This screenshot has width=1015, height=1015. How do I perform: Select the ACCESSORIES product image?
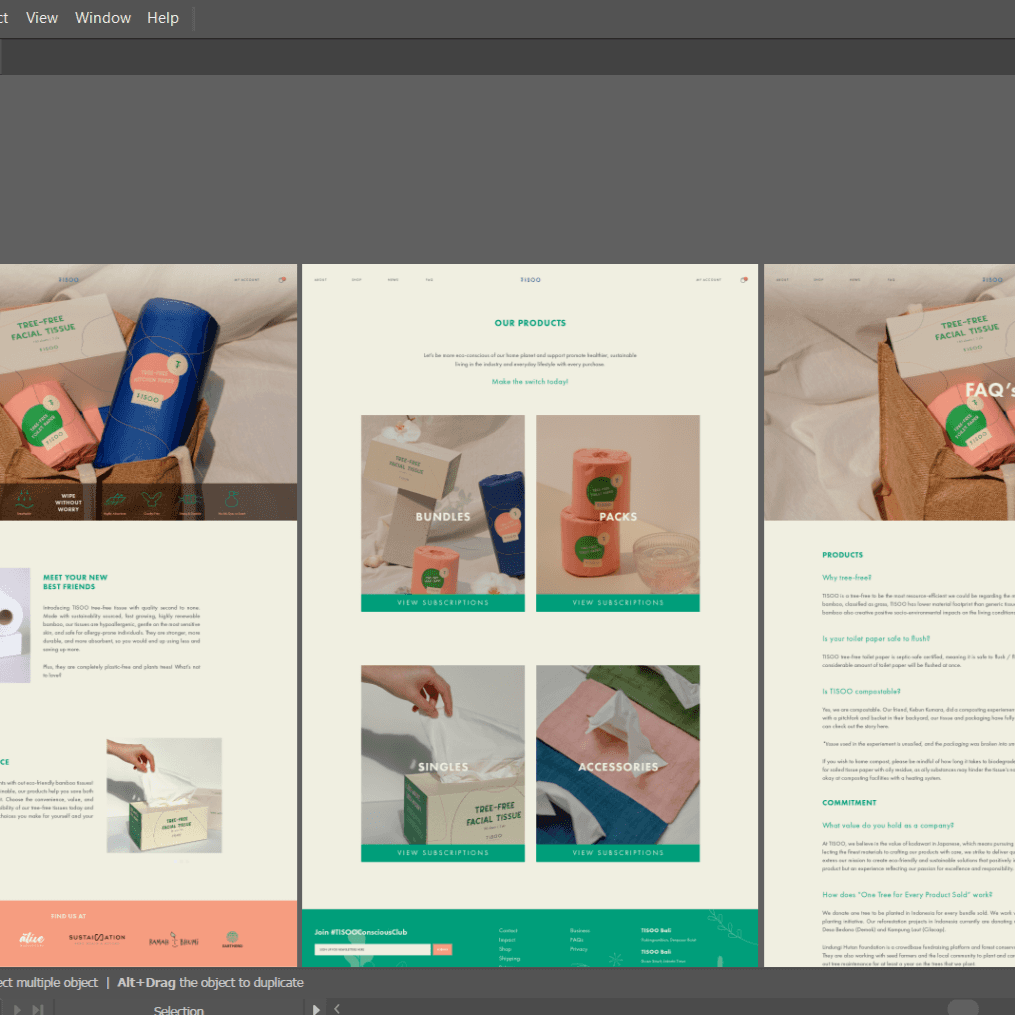point(618,755)
